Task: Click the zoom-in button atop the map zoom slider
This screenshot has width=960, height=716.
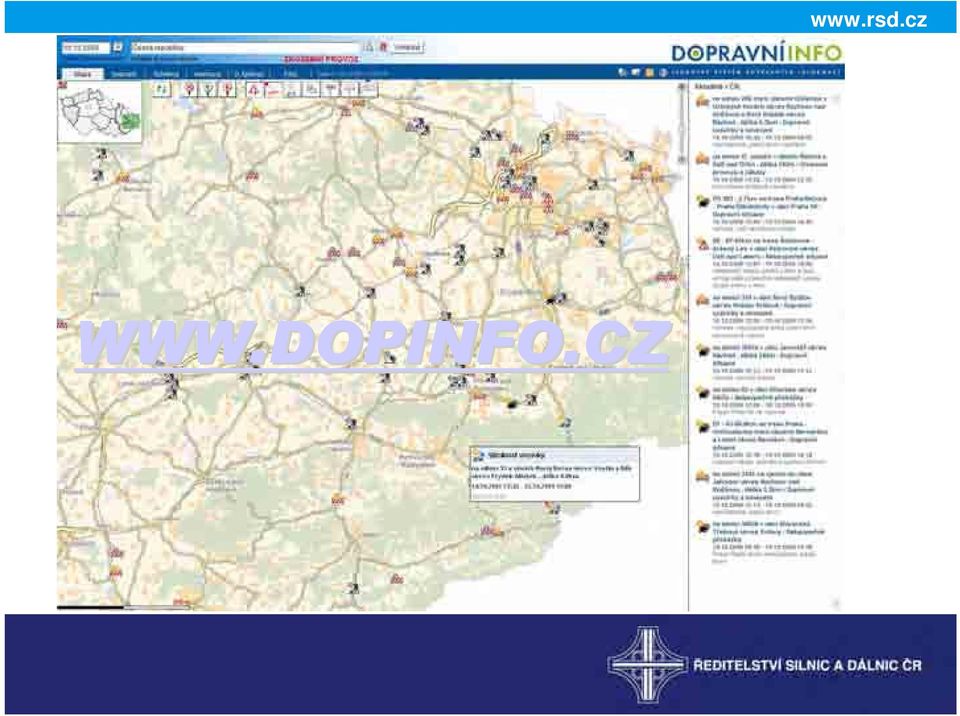Action: click(682, 88)
